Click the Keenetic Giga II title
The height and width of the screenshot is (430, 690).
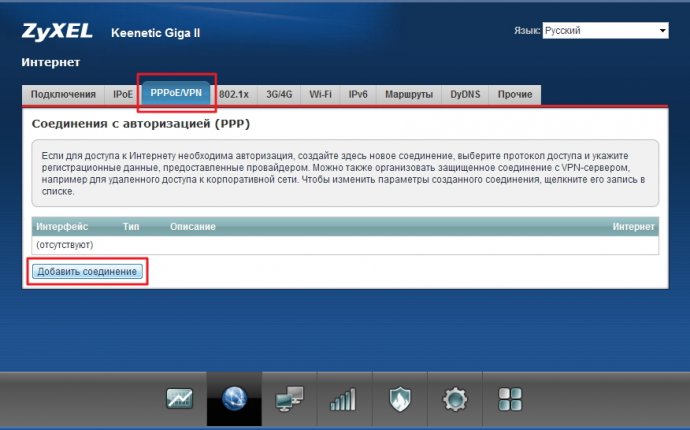coord(155,33)
